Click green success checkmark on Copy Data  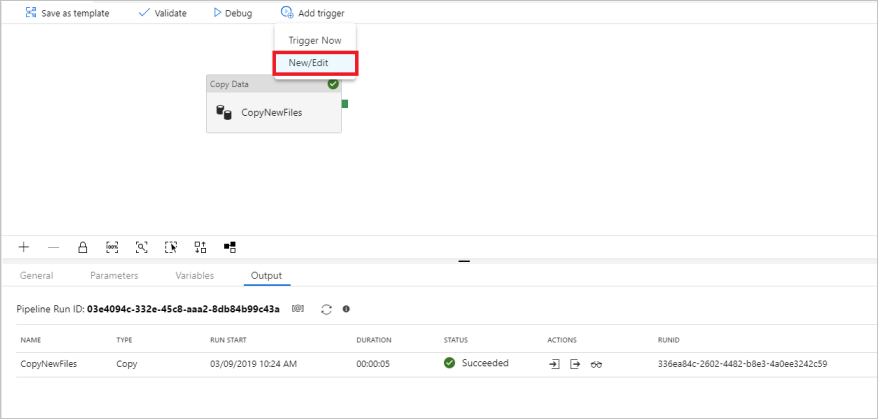pos(333,84)
